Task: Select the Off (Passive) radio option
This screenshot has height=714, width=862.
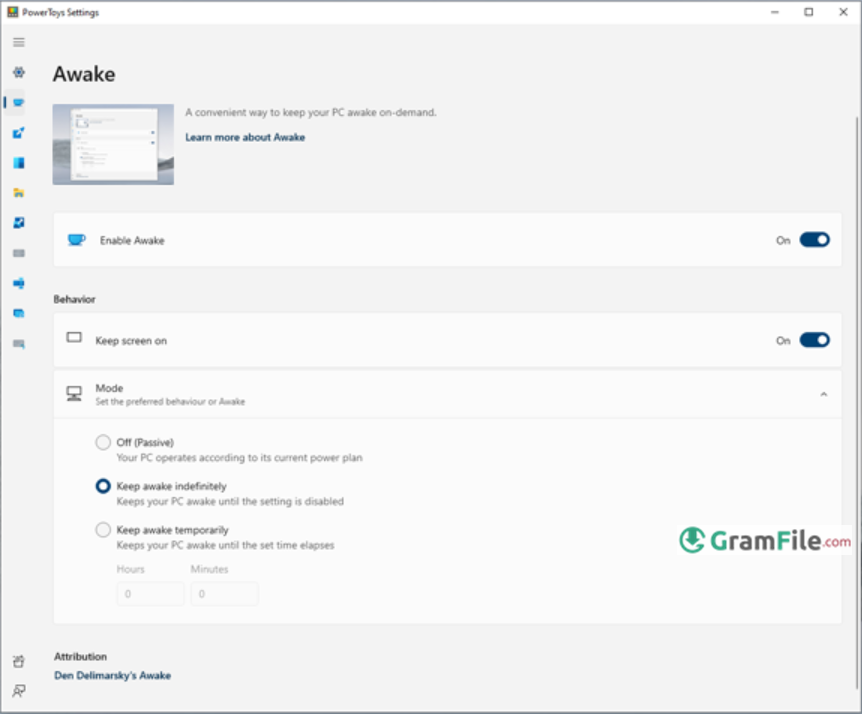Action: coord(103,442)
